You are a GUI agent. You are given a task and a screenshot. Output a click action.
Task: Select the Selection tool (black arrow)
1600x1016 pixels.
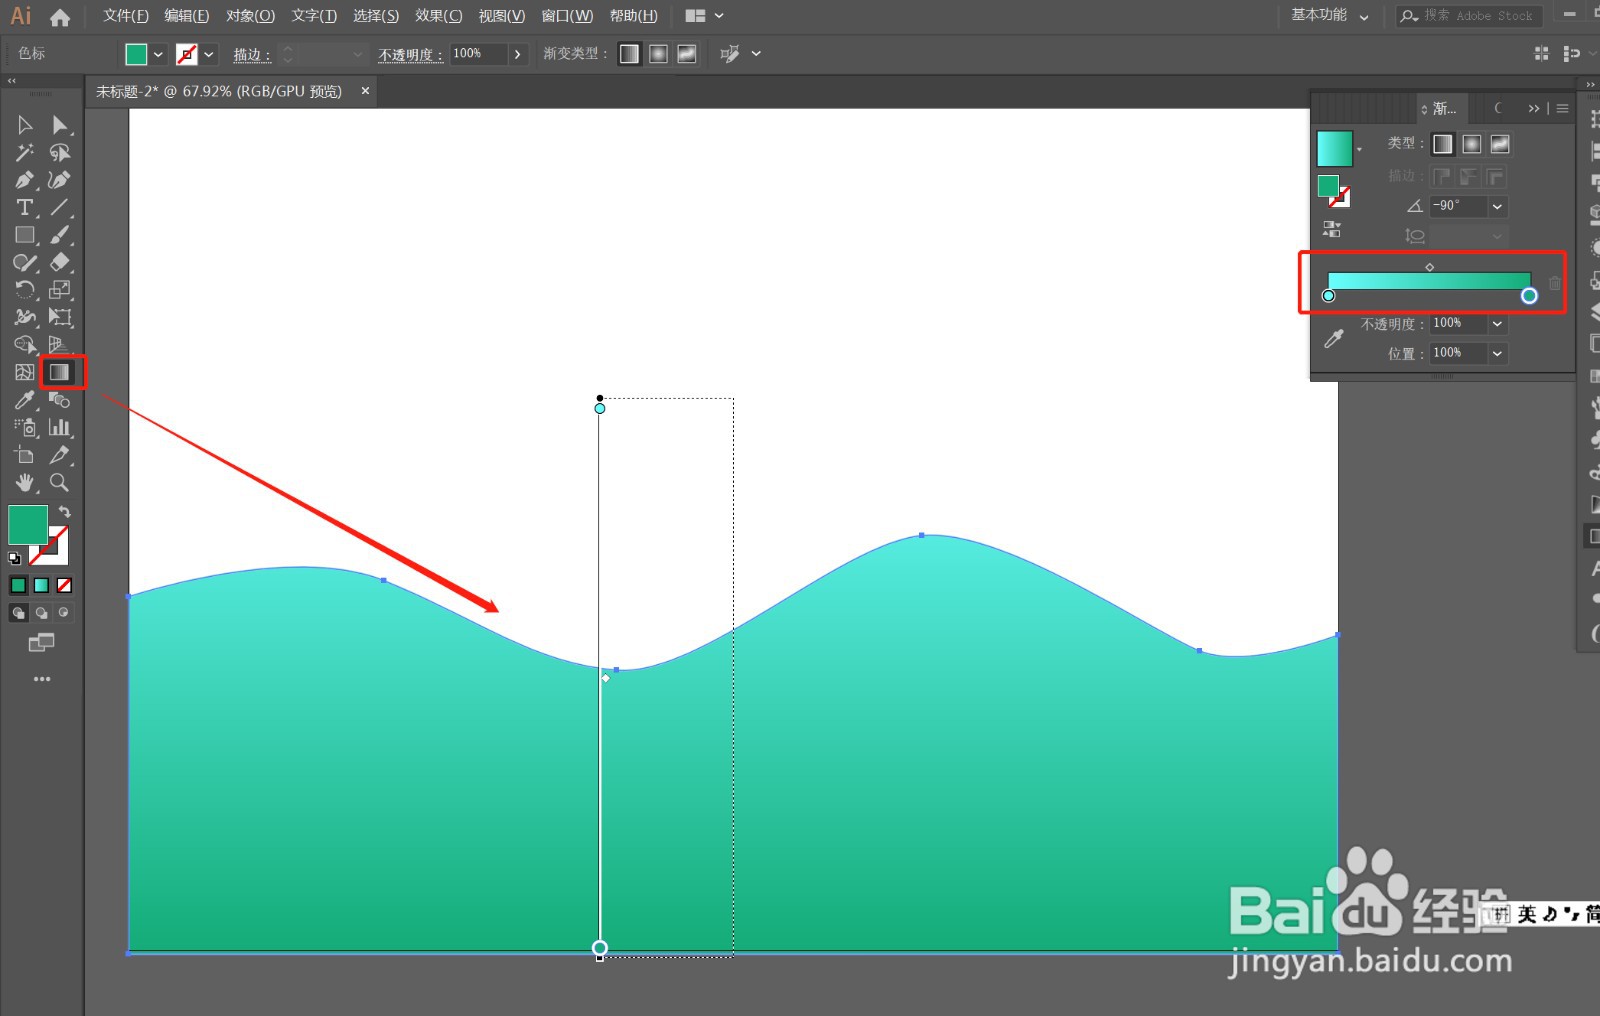(x=25, y=125)
